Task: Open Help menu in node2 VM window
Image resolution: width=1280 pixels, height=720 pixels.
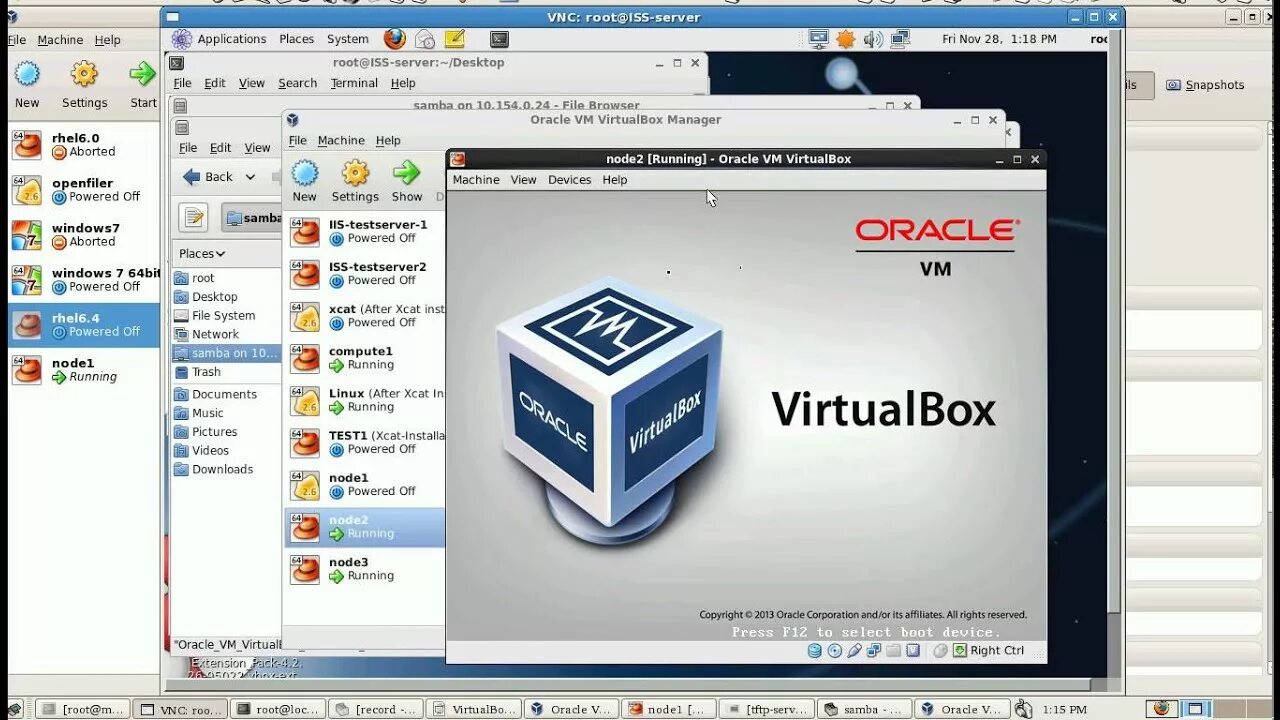Action: 615,180
